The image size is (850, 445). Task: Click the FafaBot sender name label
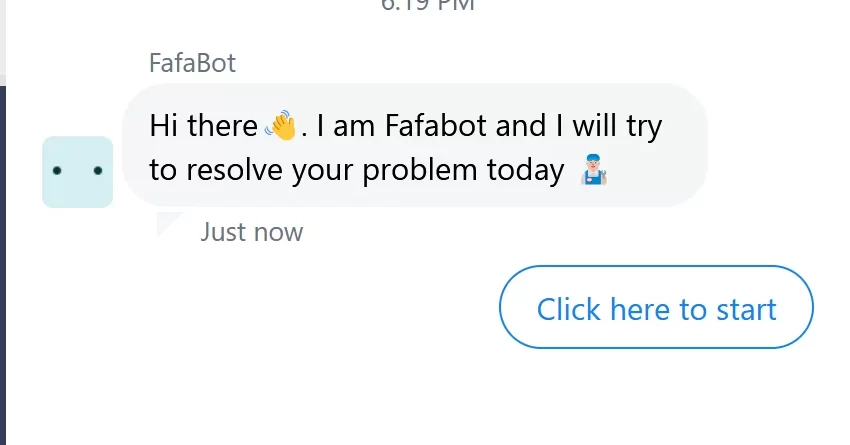(x=192, y=63)
